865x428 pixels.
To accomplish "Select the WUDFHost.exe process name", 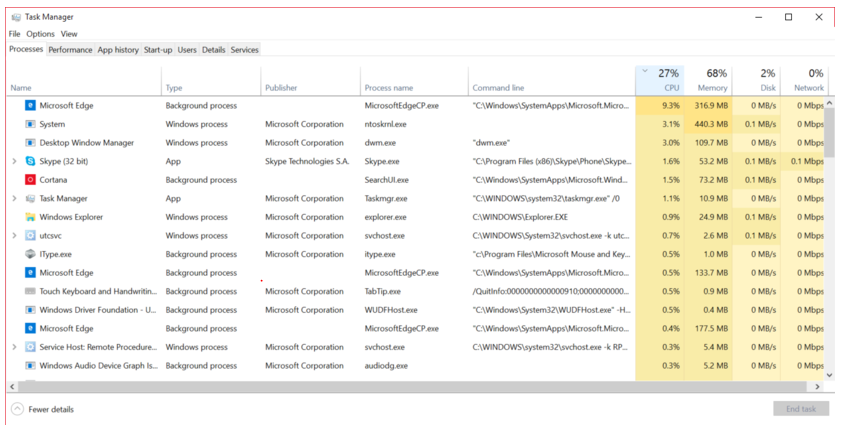I will click(x=391, y=310).
